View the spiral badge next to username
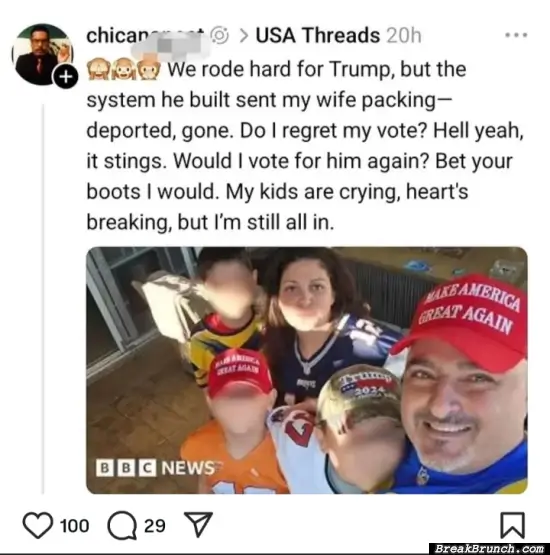550x555 pixels. pyautogui.click(x=219, y=35)
